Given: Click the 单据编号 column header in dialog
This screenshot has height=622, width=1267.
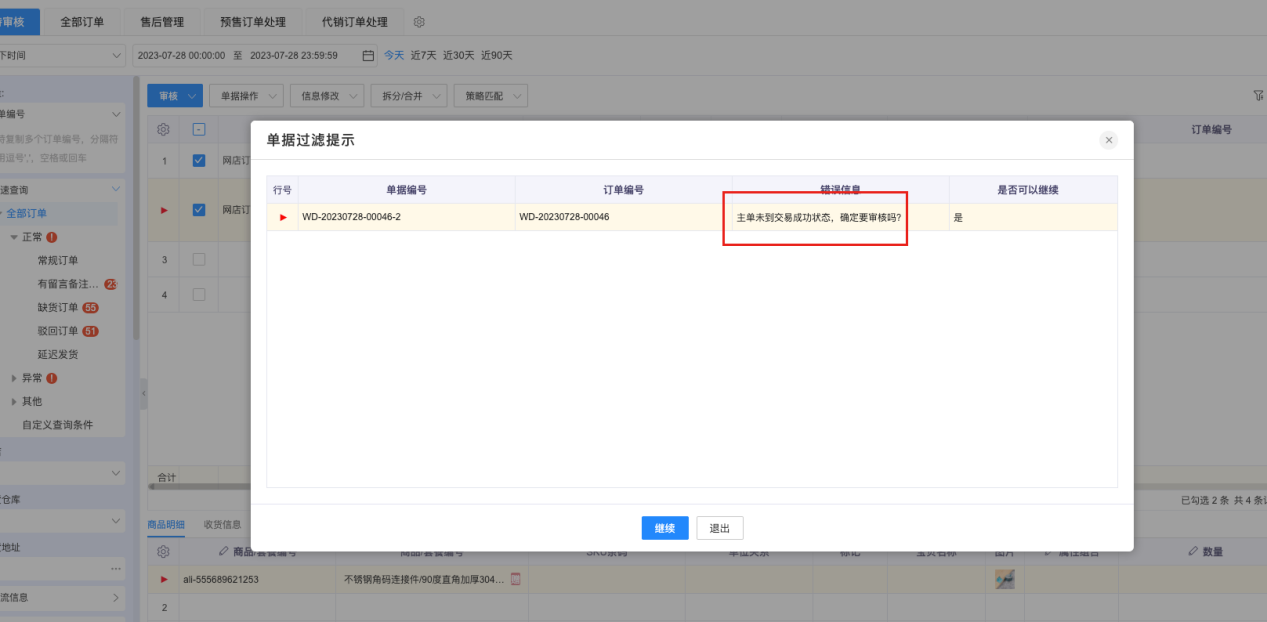Looking at the screenshot, I should coord(407,189).
